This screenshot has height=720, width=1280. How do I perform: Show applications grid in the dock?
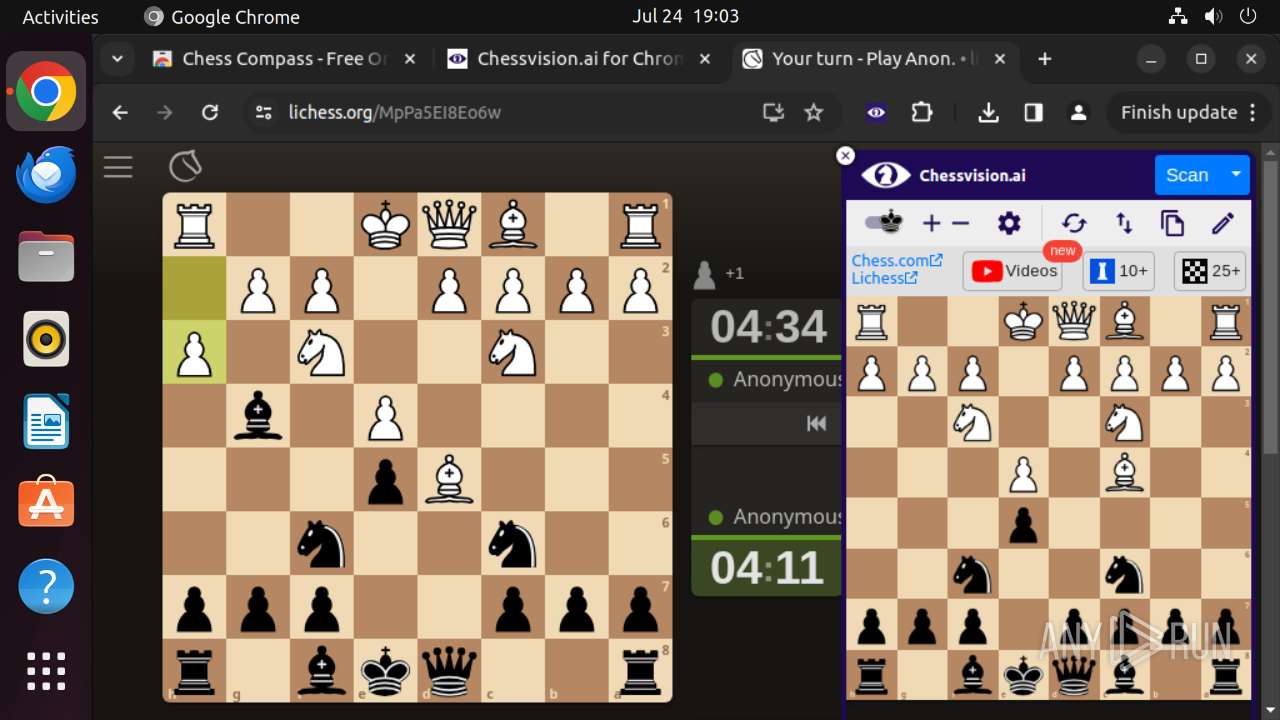pos(46,671)
